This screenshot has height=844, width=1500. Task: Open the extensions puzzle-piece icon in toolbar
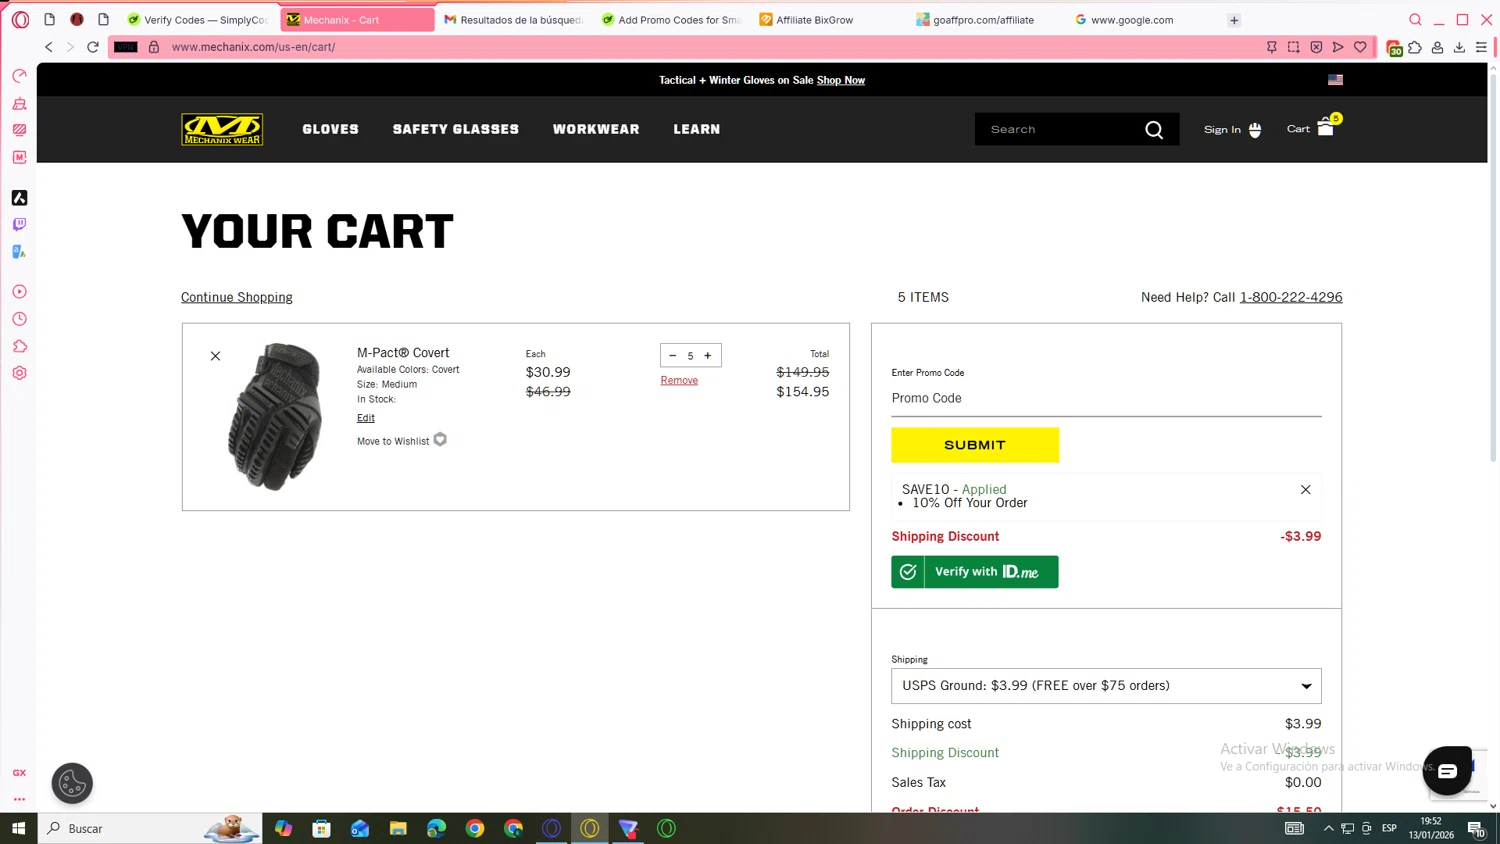tap(1415, 47)
